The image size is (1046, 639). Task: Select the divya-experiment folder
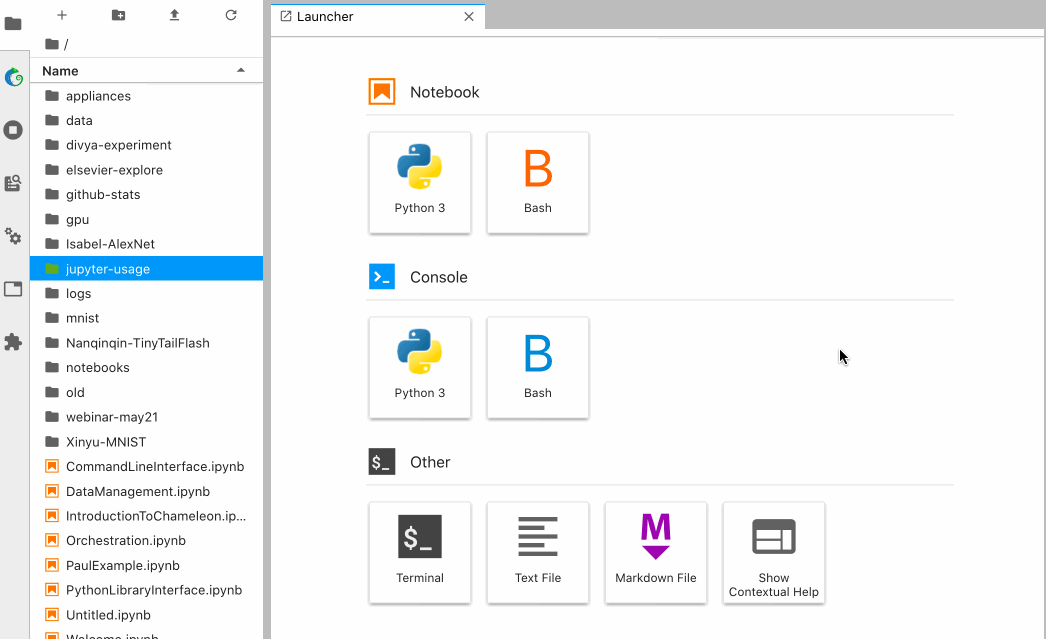[146, 145]
